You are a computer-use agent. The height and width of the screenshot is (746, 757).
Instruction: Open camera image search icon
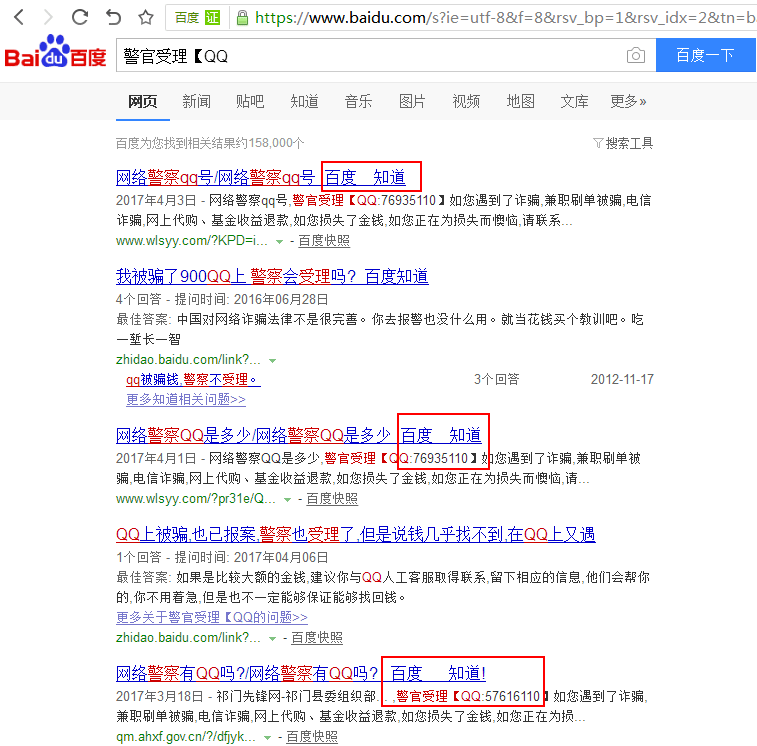click(636, 56)
